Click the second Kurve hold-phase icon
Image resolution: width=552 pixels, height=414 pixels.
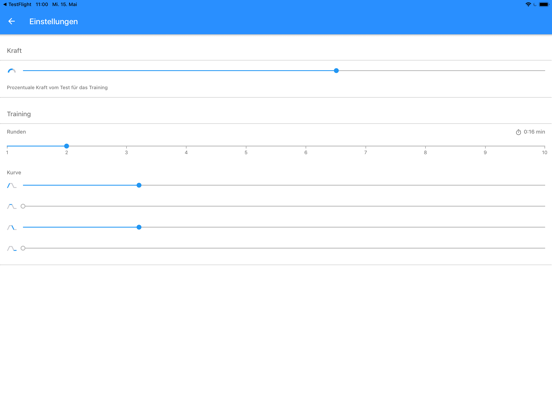coord(12,206)
